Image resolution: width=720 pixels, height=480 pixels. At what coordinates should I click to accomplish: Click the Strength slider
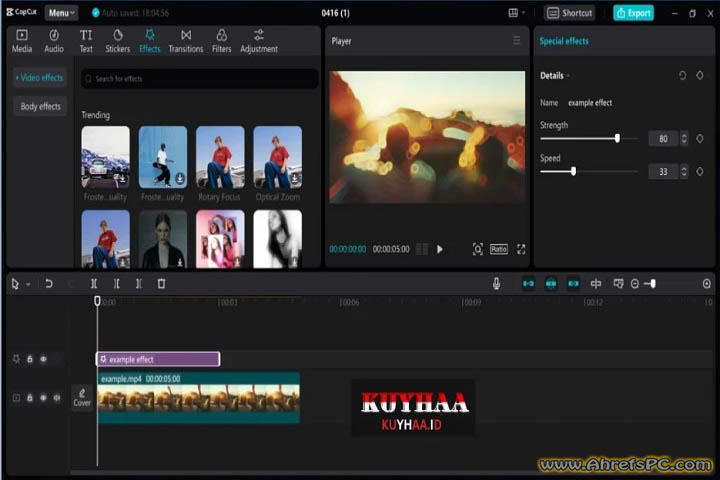click(590, 138)
